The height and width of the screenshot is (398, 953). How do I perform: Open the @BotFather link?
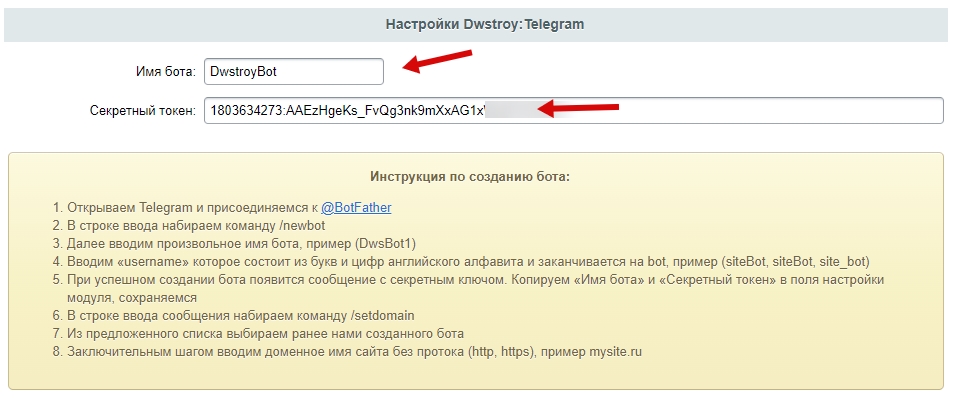click(x=356, y=208)
